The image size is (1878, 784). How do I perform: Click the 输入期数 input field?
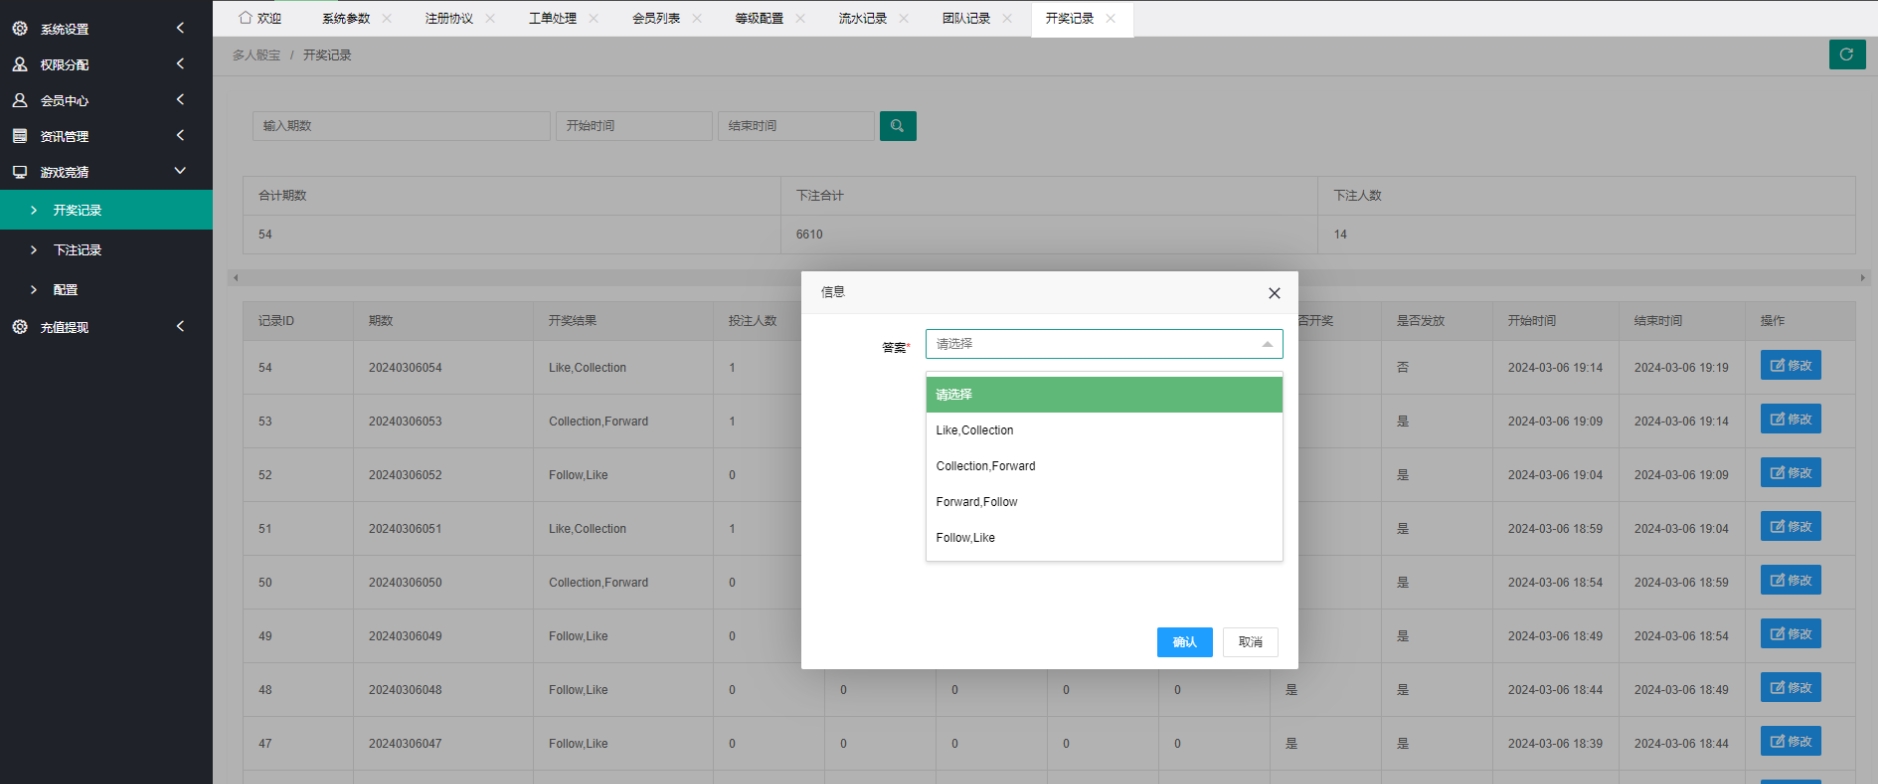pos(400,126)
